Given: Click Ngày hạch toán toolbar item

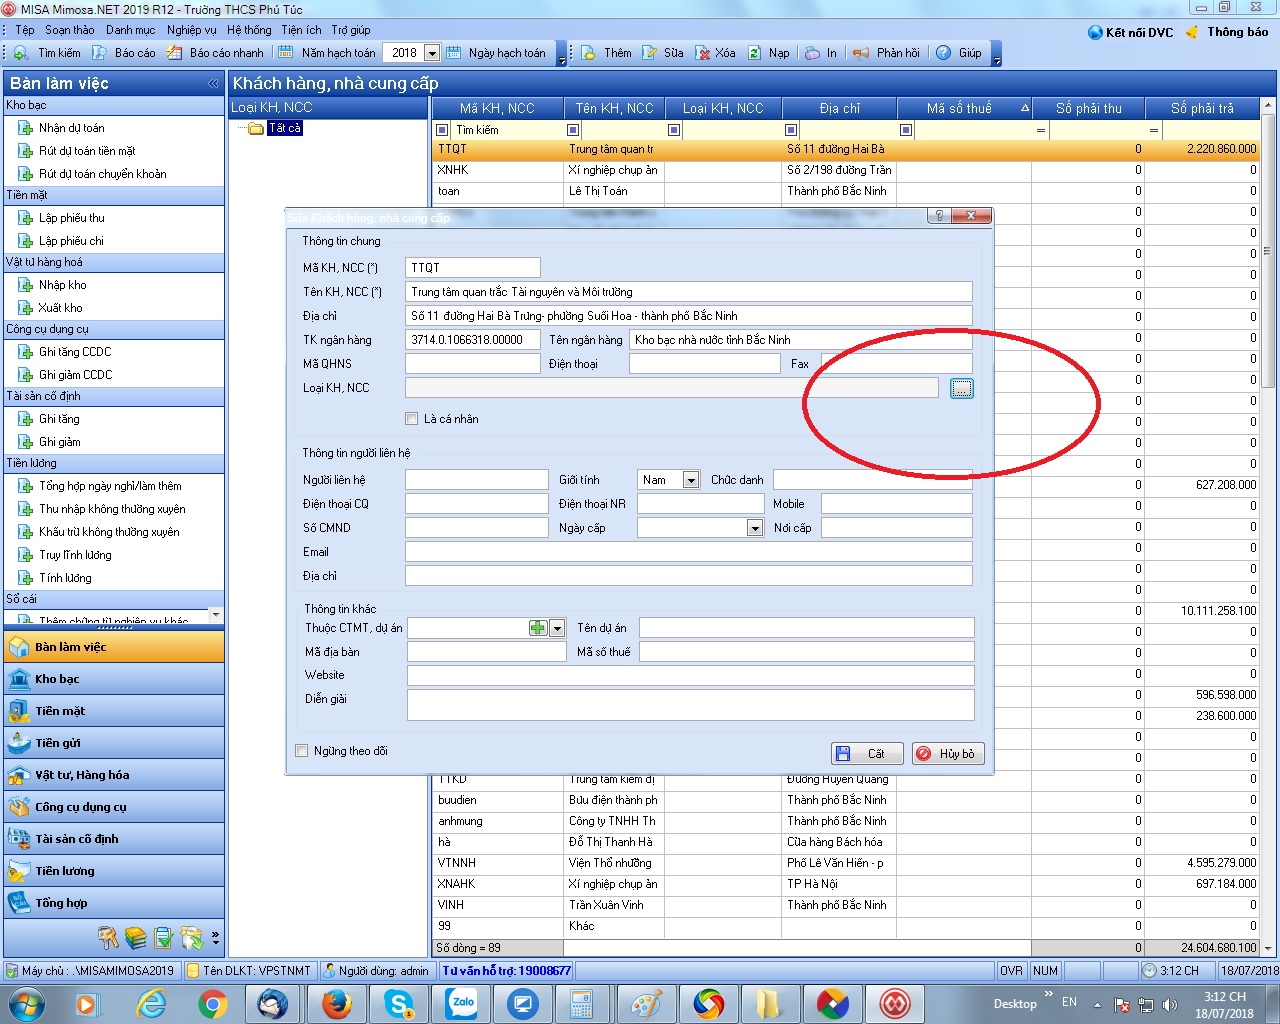Looking at the screenshot, I should (496, 53).
